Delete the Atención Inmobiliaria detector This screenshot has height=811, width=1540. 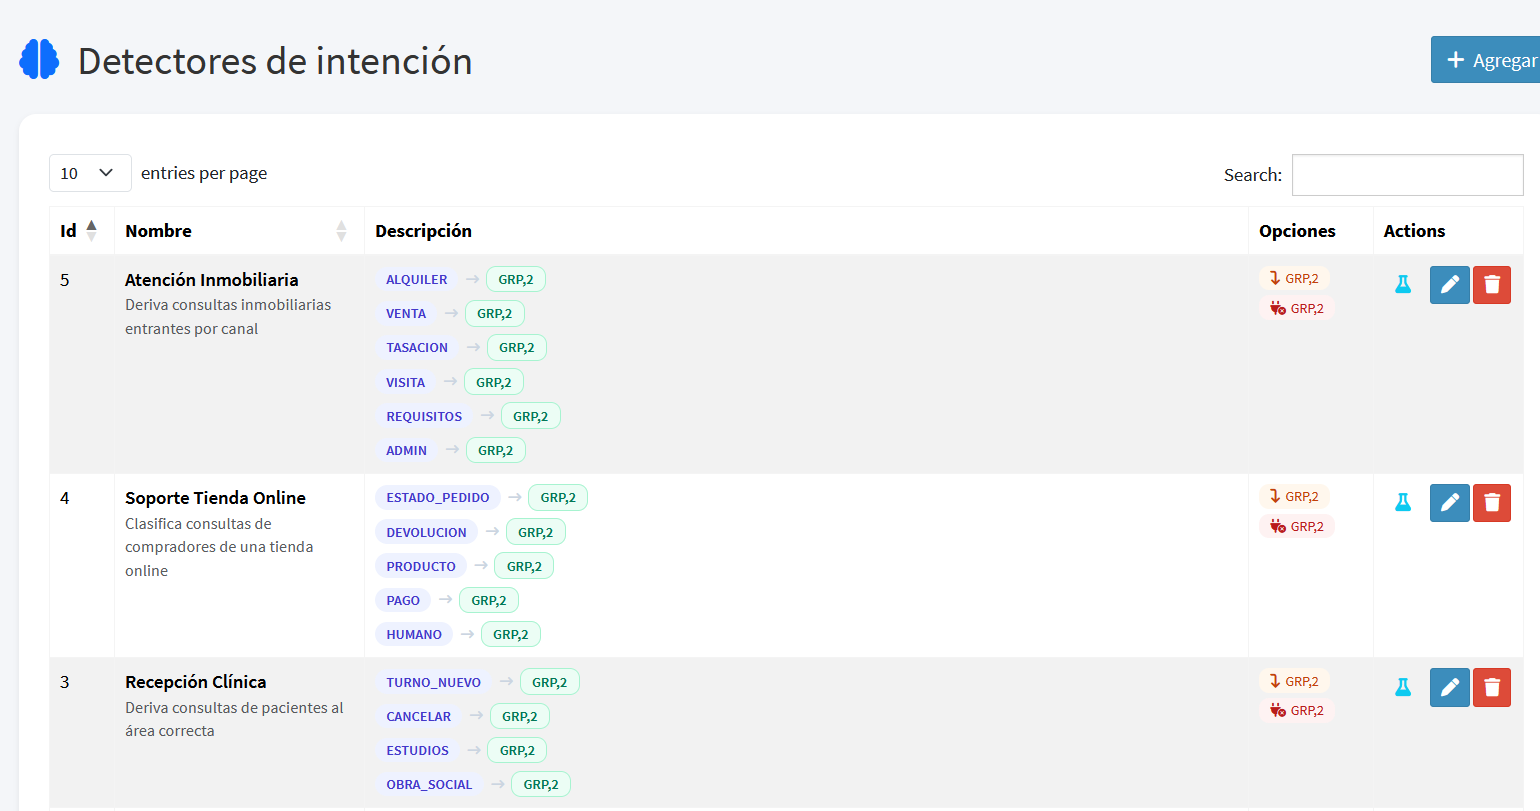coord(1492,285)
